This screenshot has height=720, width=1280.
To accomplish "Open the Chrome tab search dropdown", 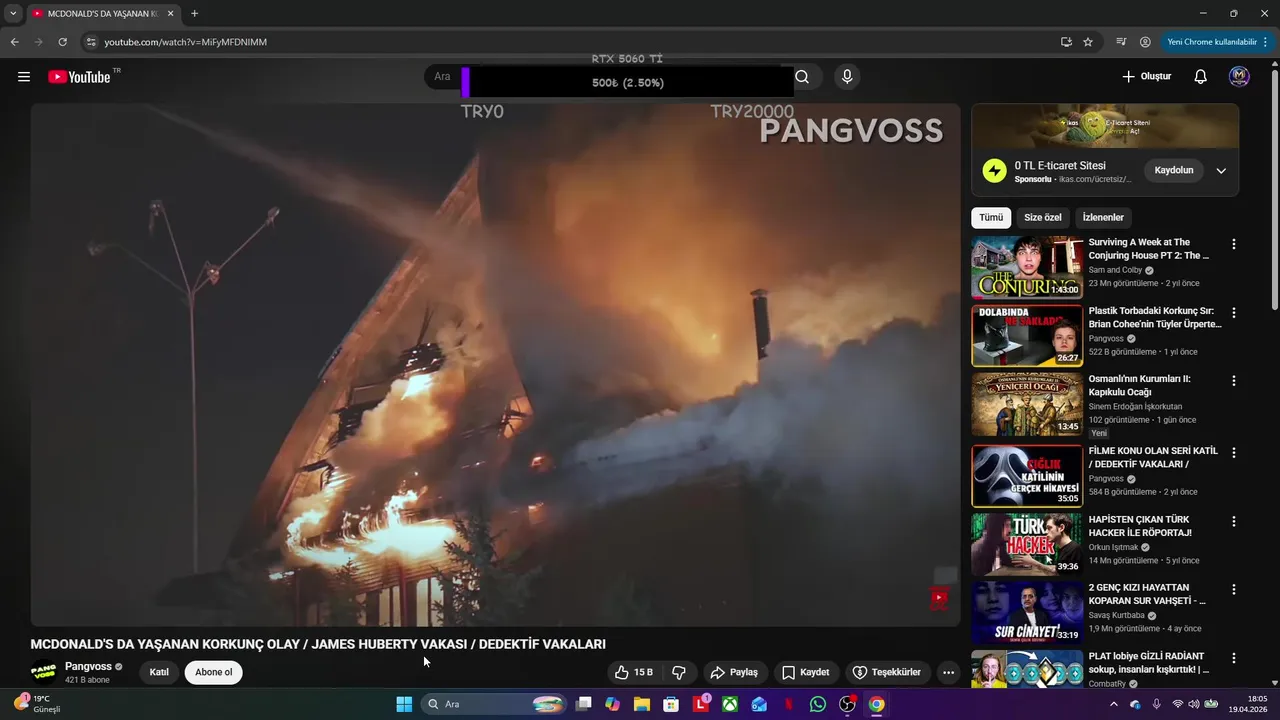I will [x=13, y=14].
